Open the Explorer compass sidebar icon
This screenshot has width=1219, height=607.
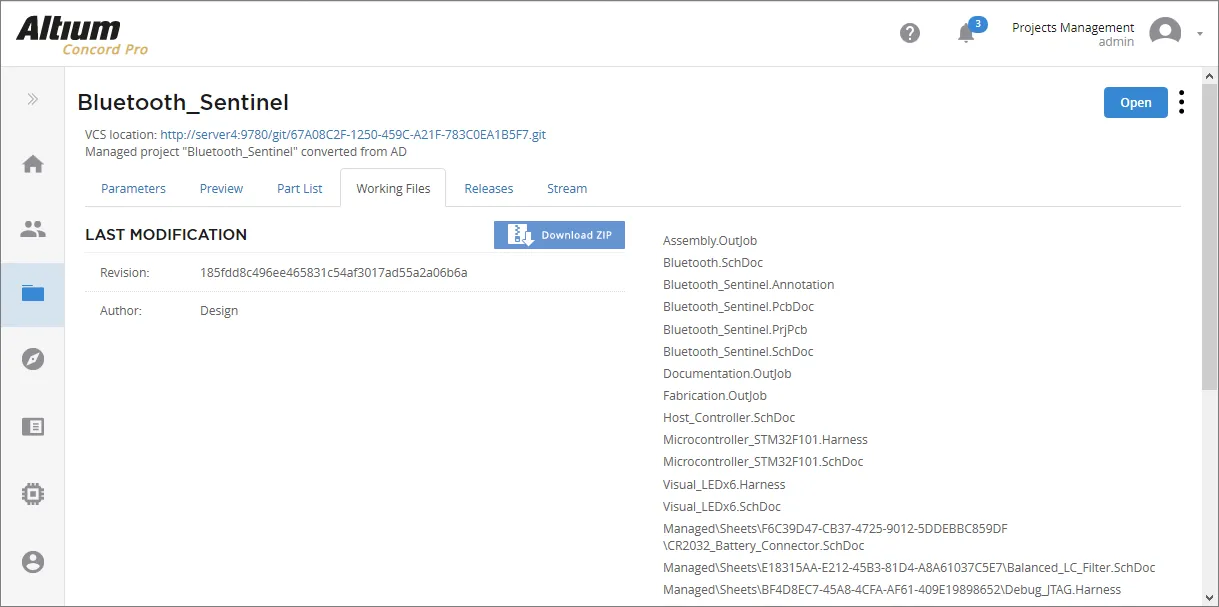point(33,359)
